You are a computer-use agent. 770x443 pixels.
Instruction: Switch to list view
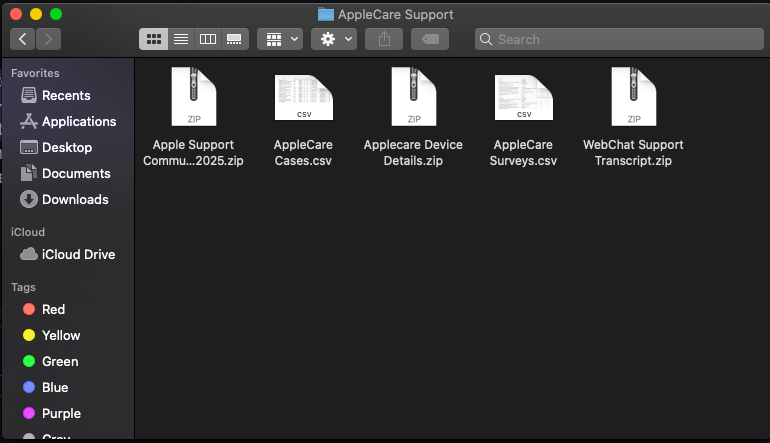point(181,39)
